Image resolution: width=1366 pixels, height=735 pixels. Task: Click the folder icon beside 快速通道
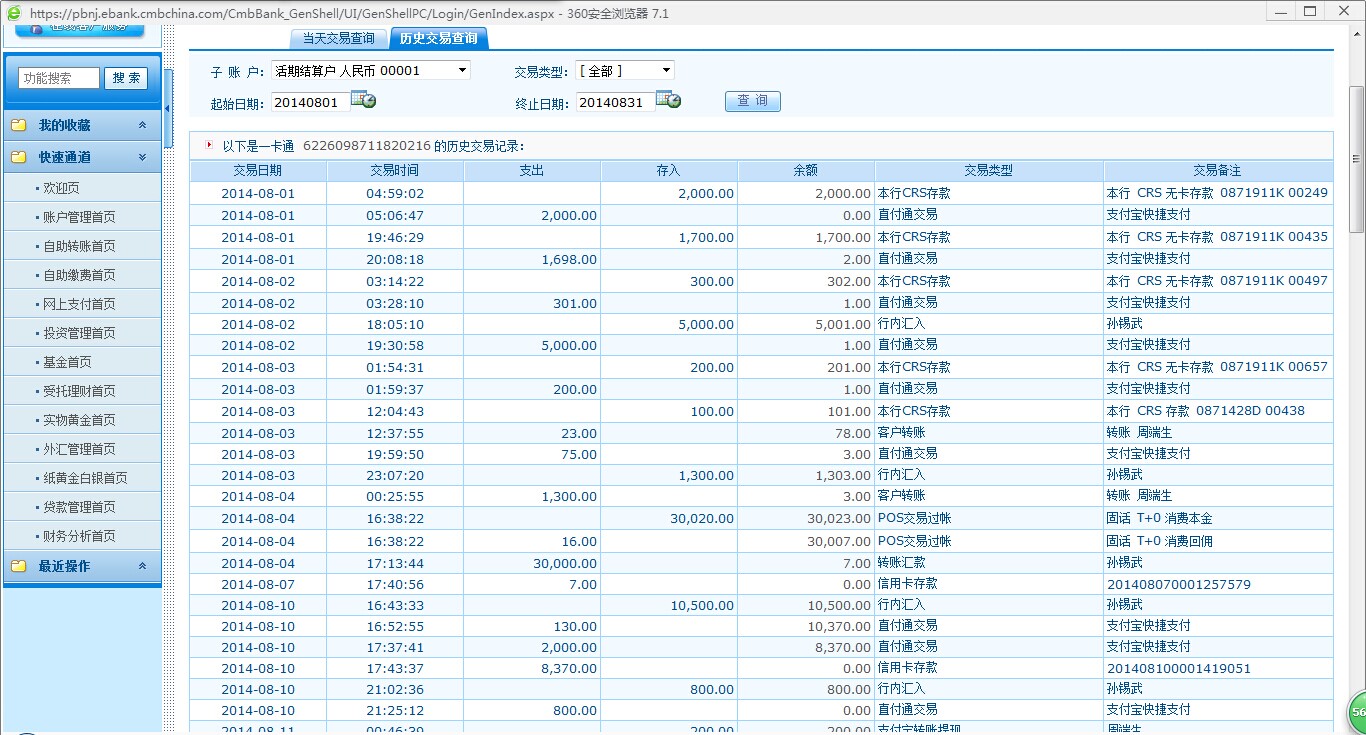click(19, 158)
